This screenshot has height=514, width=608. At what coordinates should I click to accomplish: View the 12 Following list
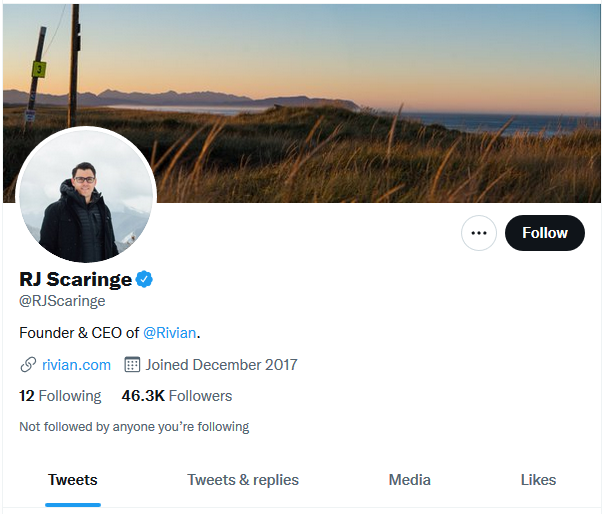pos(60,396)
